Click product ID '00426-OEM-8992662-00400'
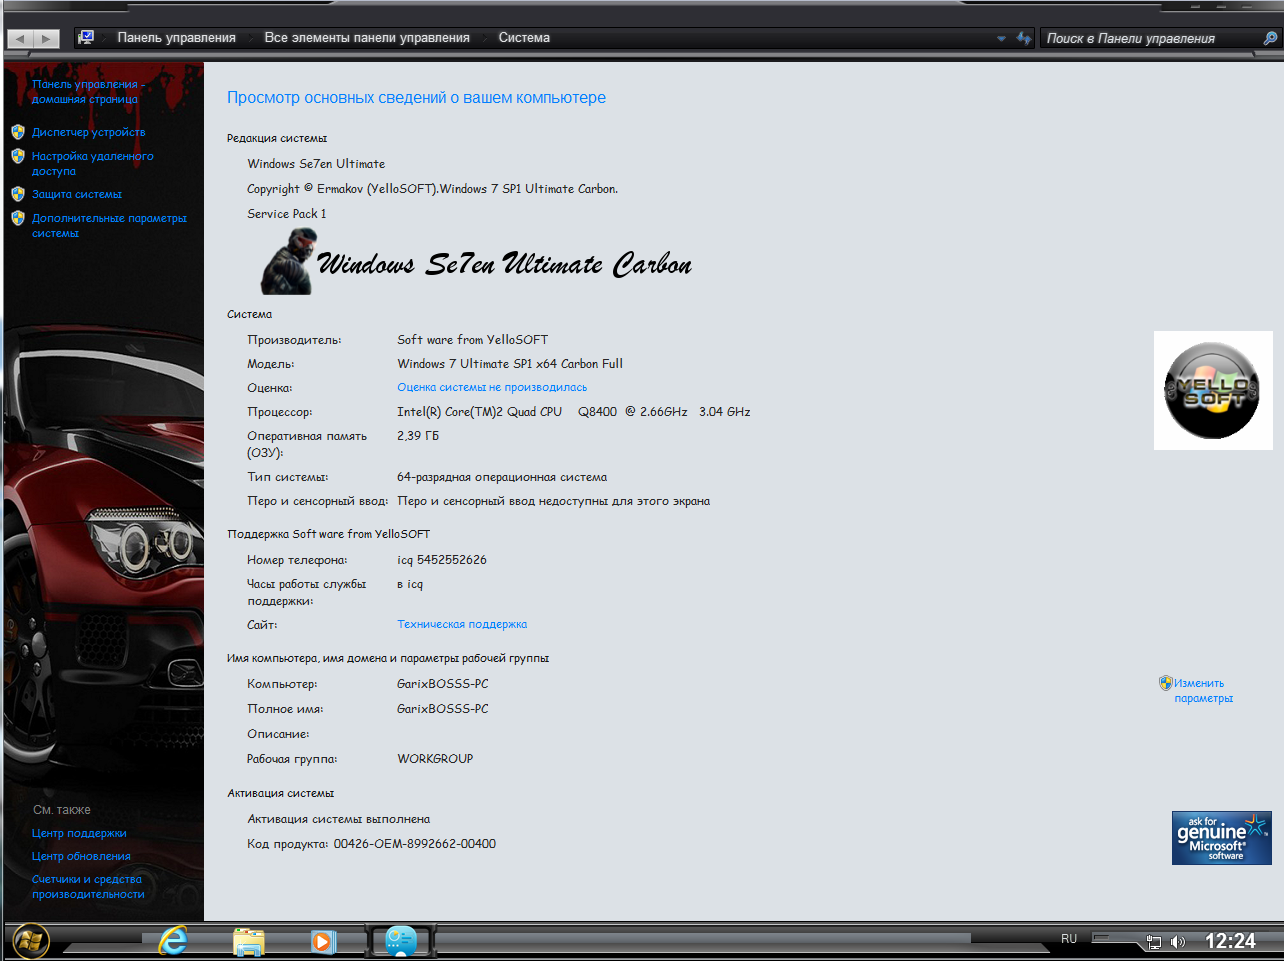The image size is (1284, 961). tap(415, 844)
